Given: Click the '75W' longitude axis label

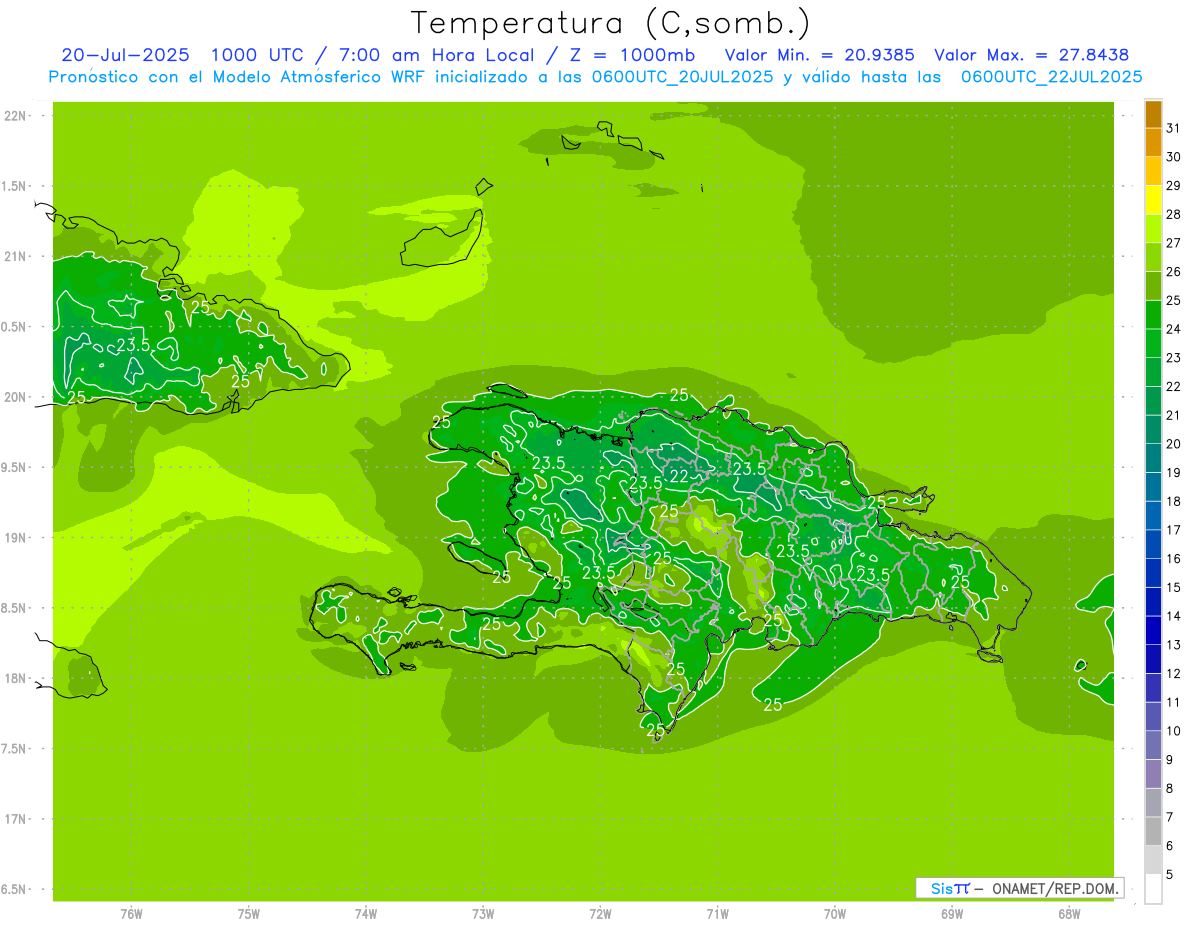Looking at the screenshot, I should 249,914.
